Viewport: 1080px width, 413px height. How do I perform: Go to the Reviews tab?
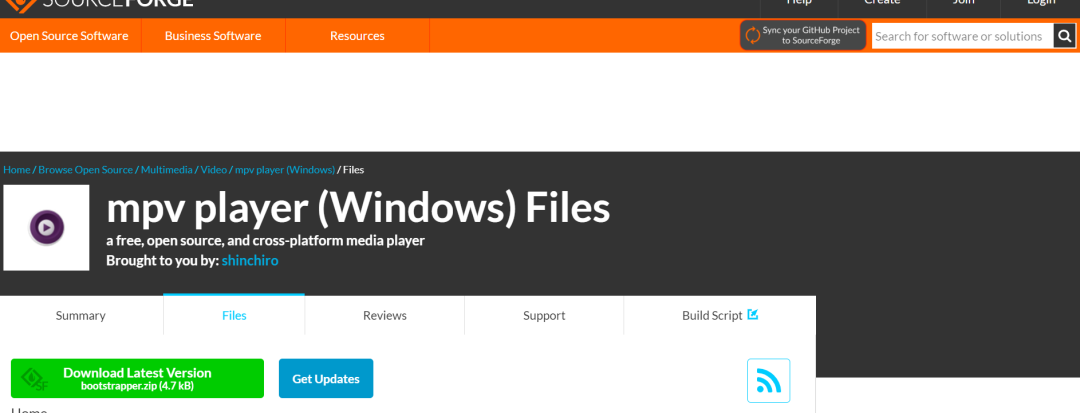[385, 315]
